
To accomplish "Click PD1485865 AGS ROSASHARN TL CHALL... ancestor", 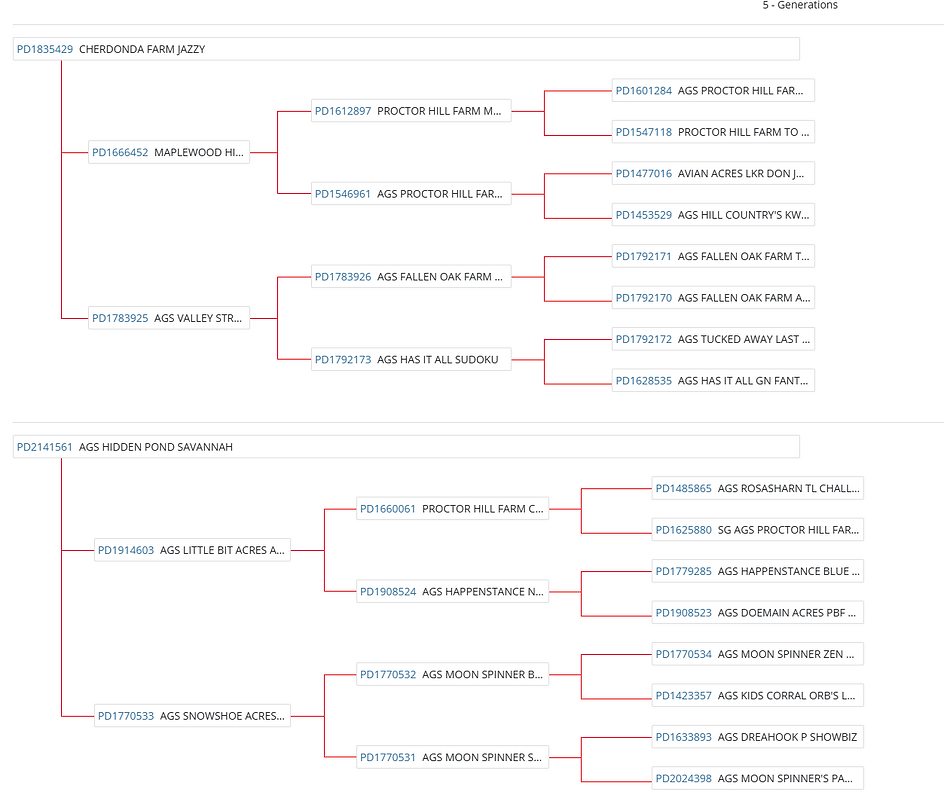I will [758, 488].
